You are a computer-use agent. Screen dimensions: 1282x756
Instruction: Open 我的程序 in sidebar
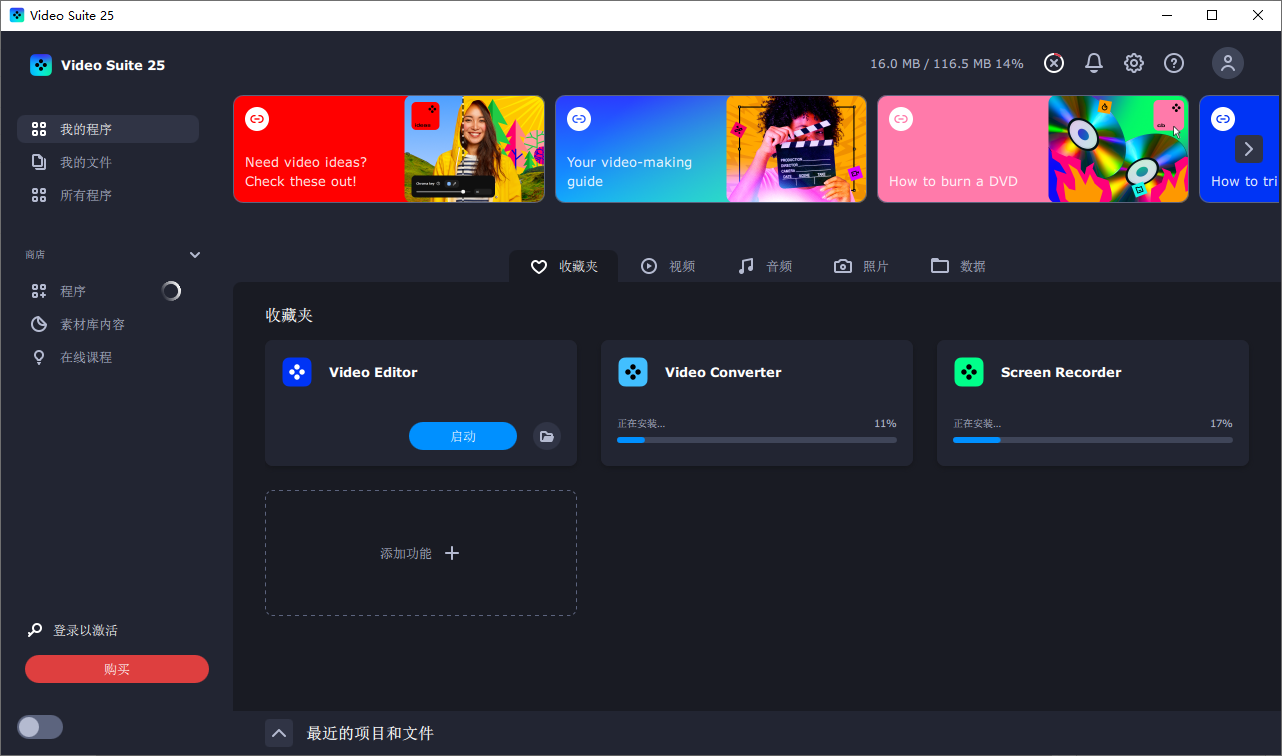(108, 129)
